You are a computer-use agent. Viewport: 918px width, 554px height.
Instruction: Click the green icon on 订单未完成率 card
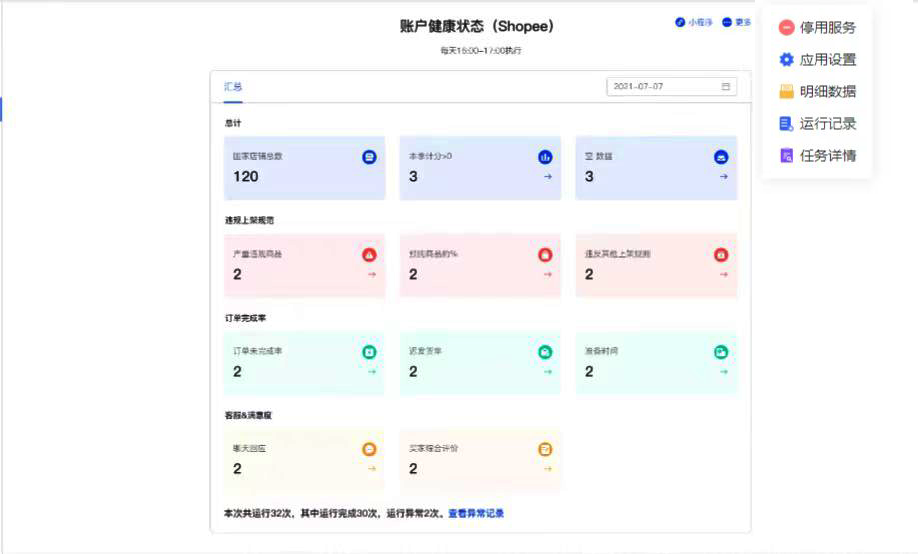click(x=369, y=352)
